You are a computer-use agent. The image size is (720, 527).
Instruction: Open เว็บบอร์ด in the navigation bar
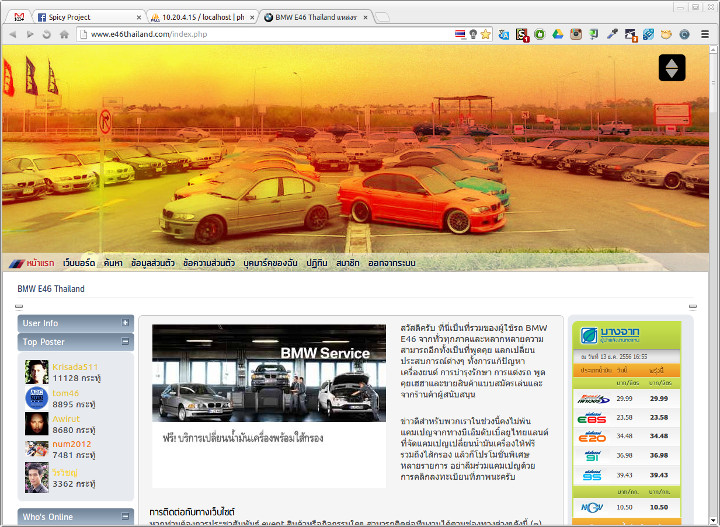pyautogui.click(x=79, y=263)
